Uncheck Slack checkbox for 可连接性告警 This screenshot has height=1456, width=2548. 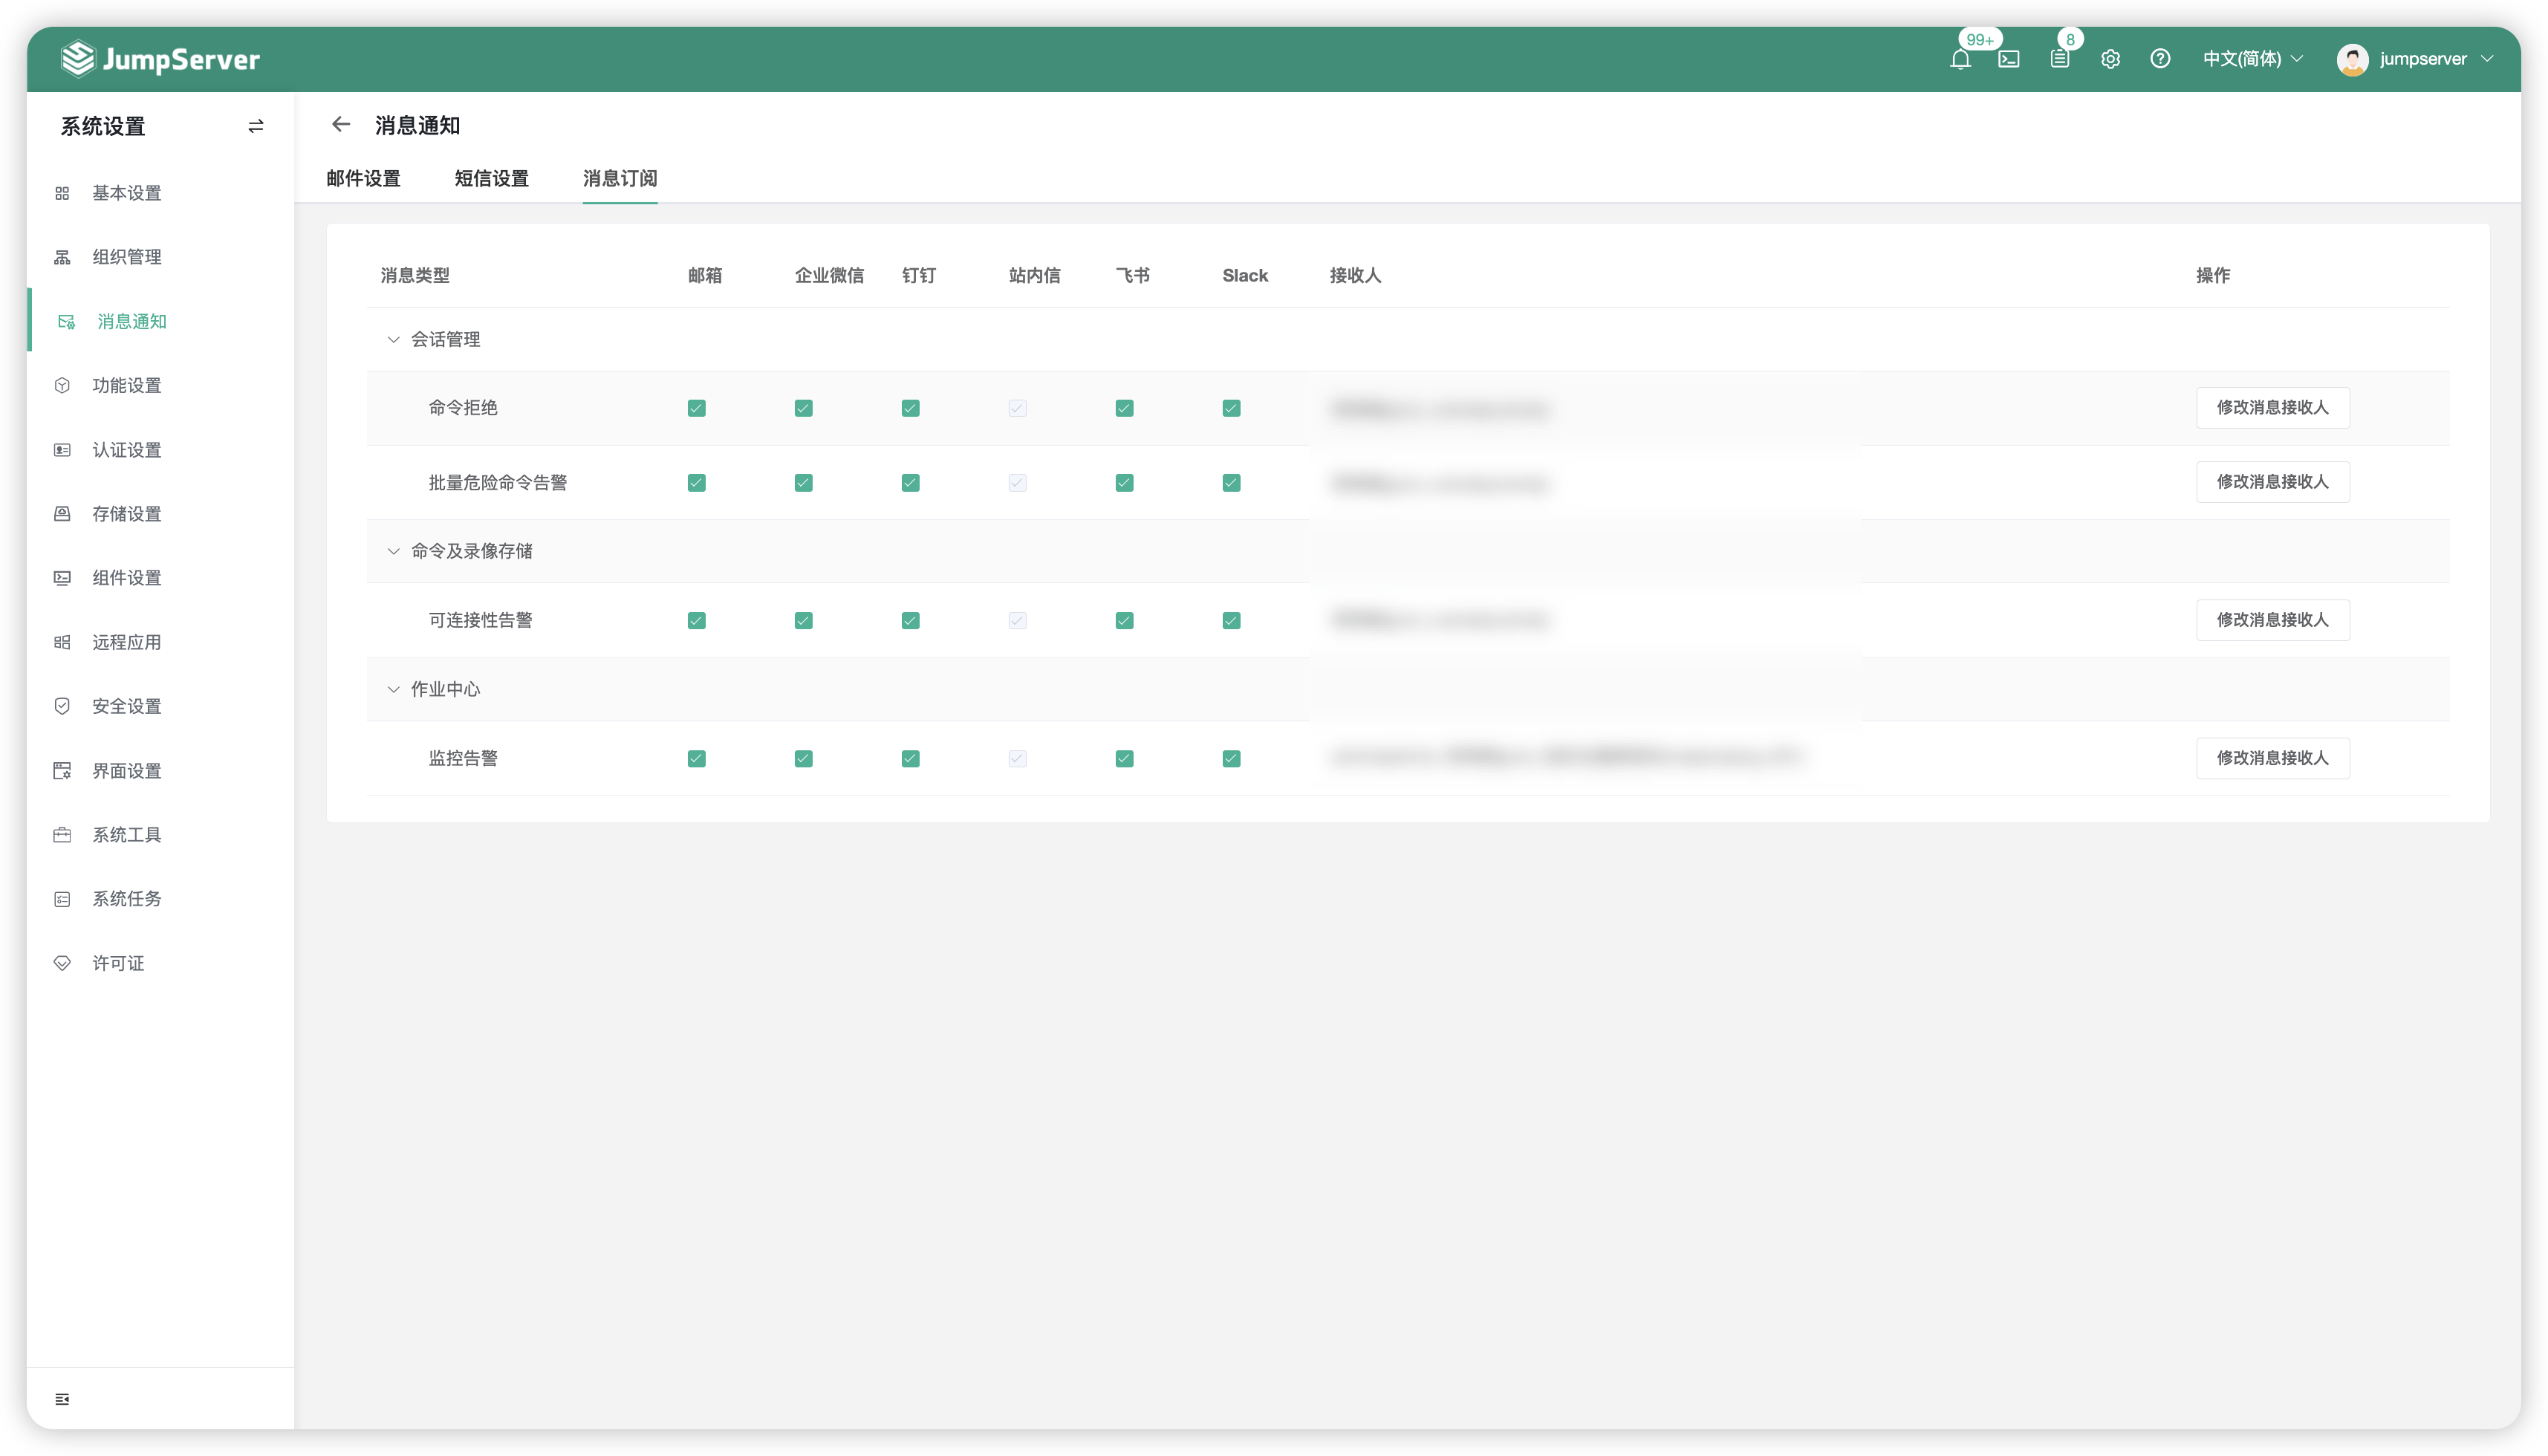click(1232, 621)
